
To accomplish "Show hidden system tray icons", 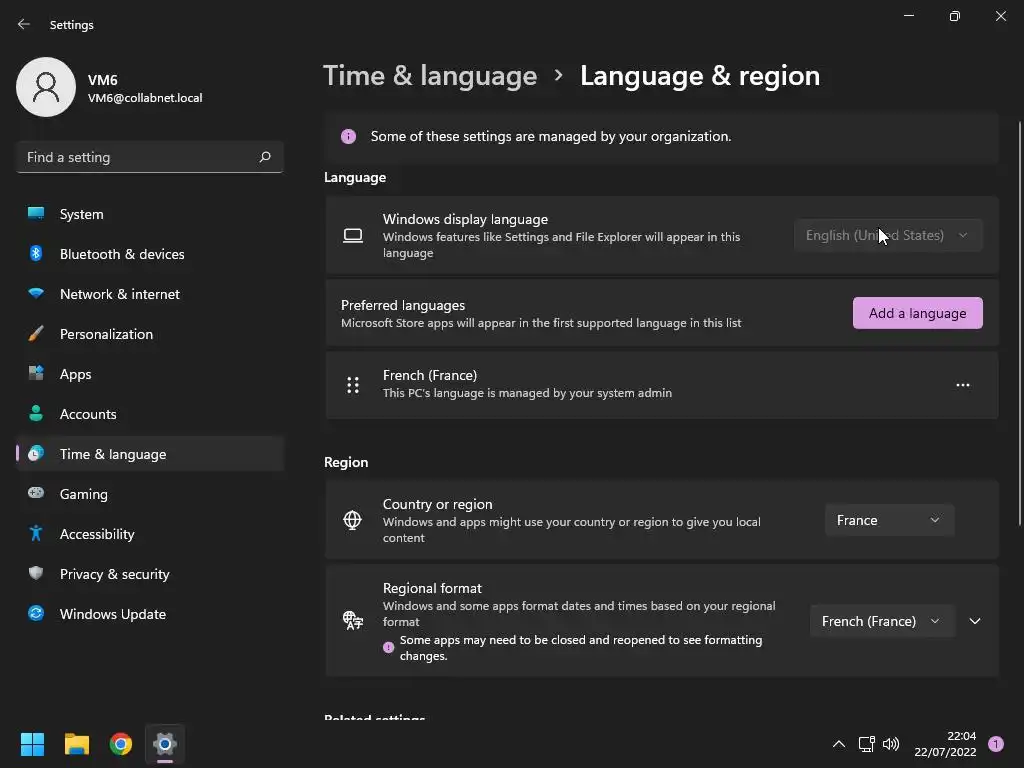I will pos(839,744).
